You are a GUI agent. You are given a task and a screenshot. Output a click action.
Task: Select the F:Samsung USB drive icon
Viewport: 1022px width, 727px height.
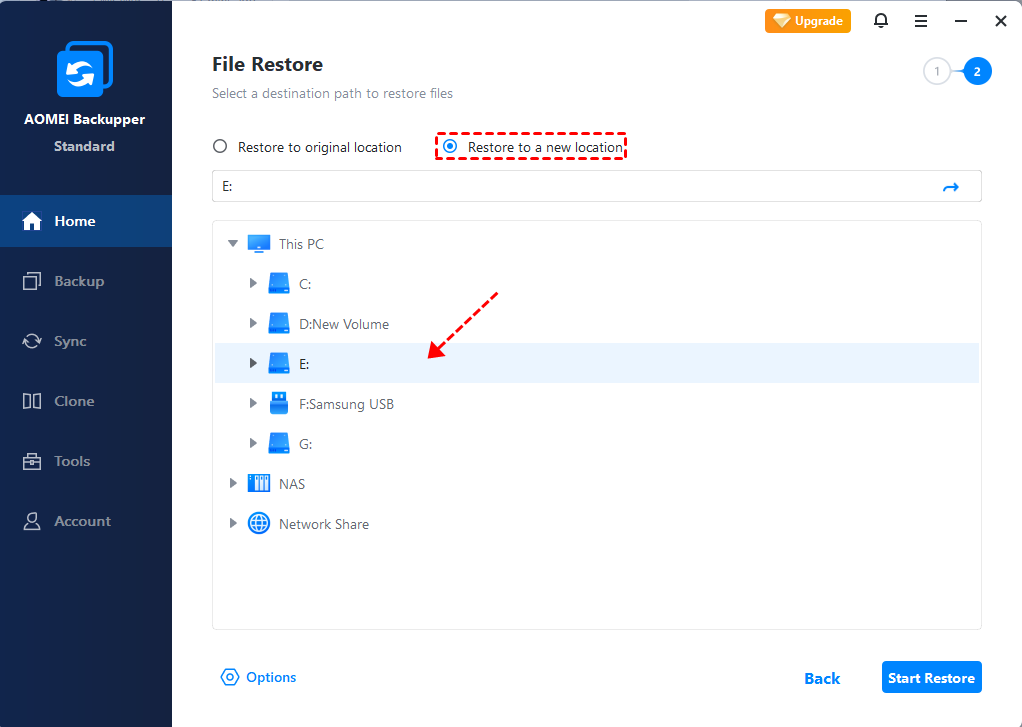[279, 404]
